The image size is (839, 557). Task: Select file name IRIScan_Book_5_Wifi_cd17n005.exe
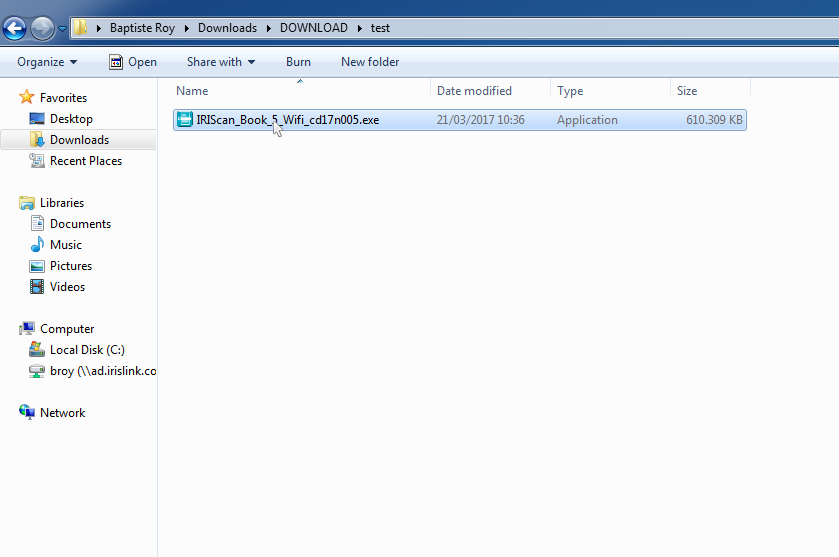[287, 120]
